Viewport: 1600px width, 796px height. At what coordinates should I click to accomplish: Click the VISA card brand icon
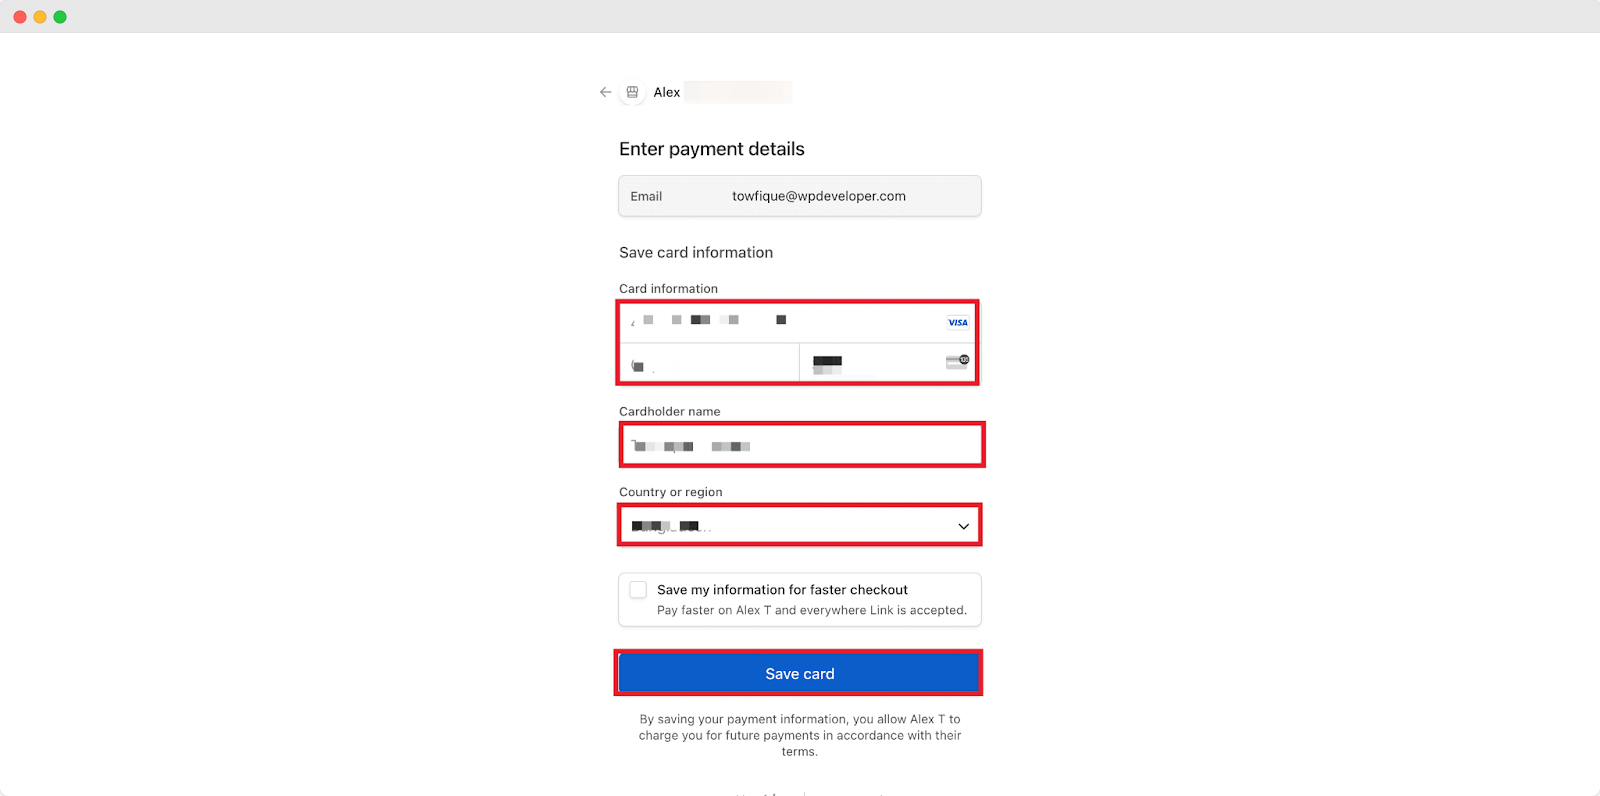(x=957, y=322)
